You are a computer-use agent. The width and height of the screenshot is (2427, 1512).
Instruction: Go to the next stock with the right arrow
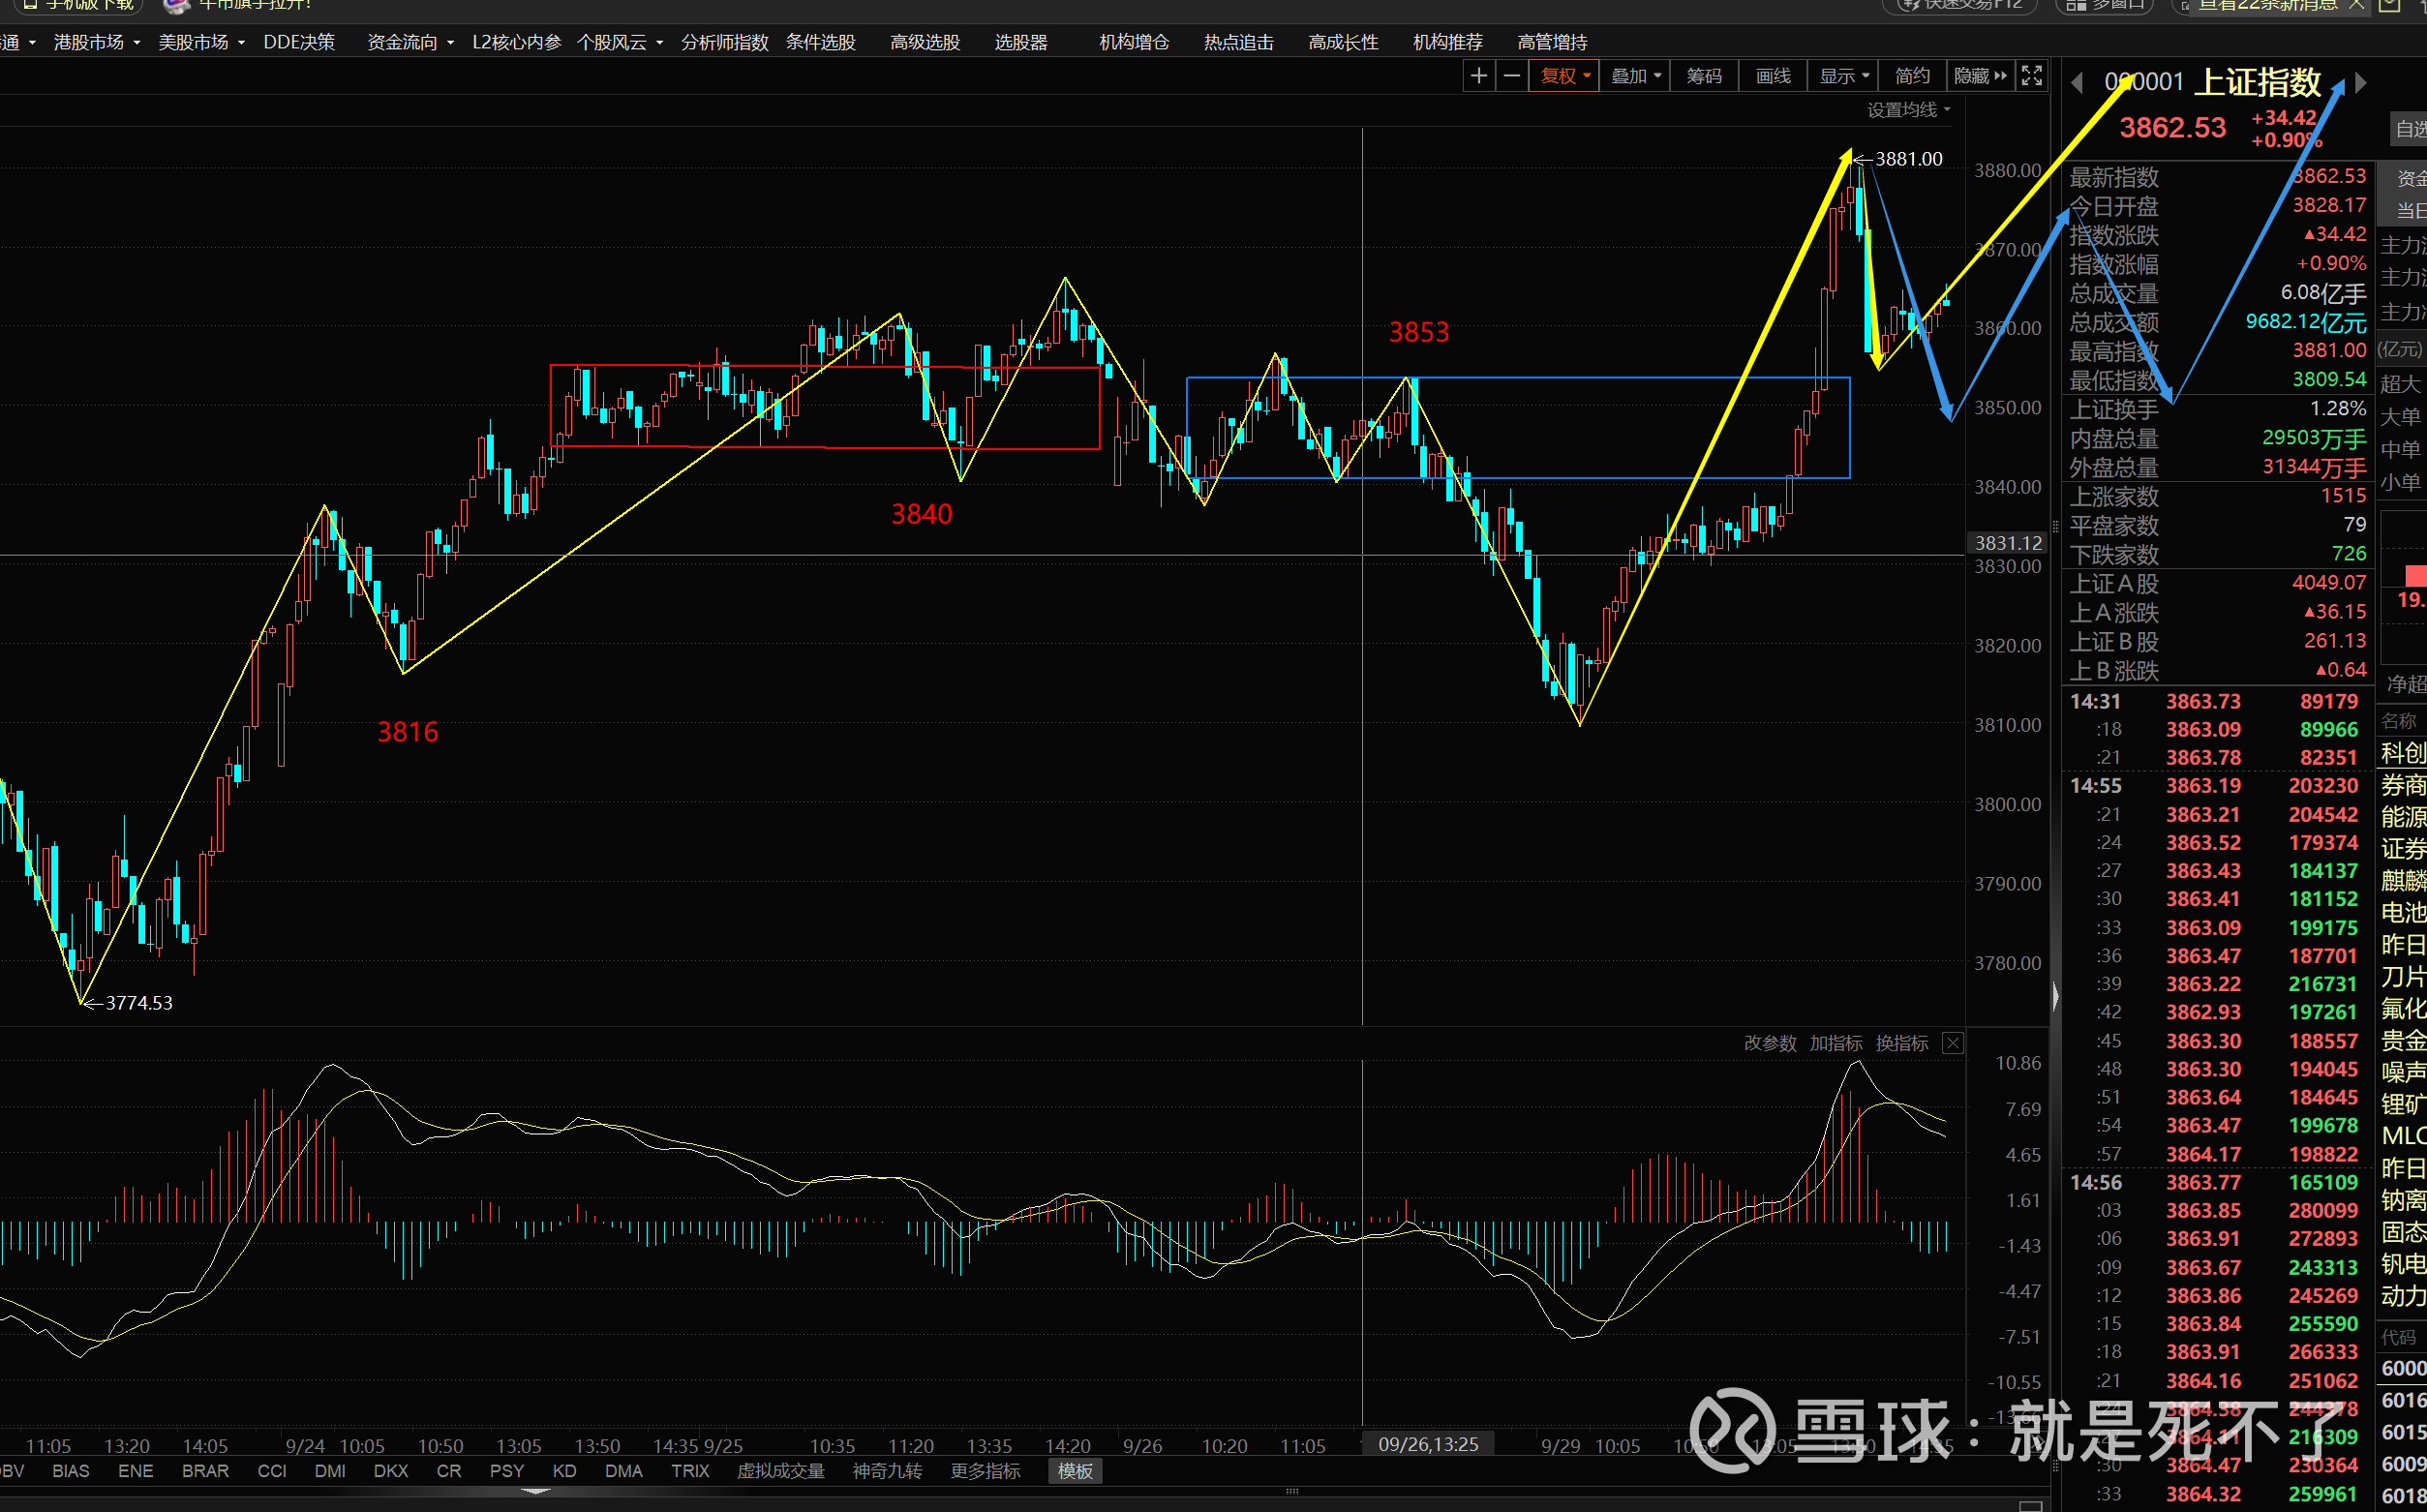(x=2361, y=83)
